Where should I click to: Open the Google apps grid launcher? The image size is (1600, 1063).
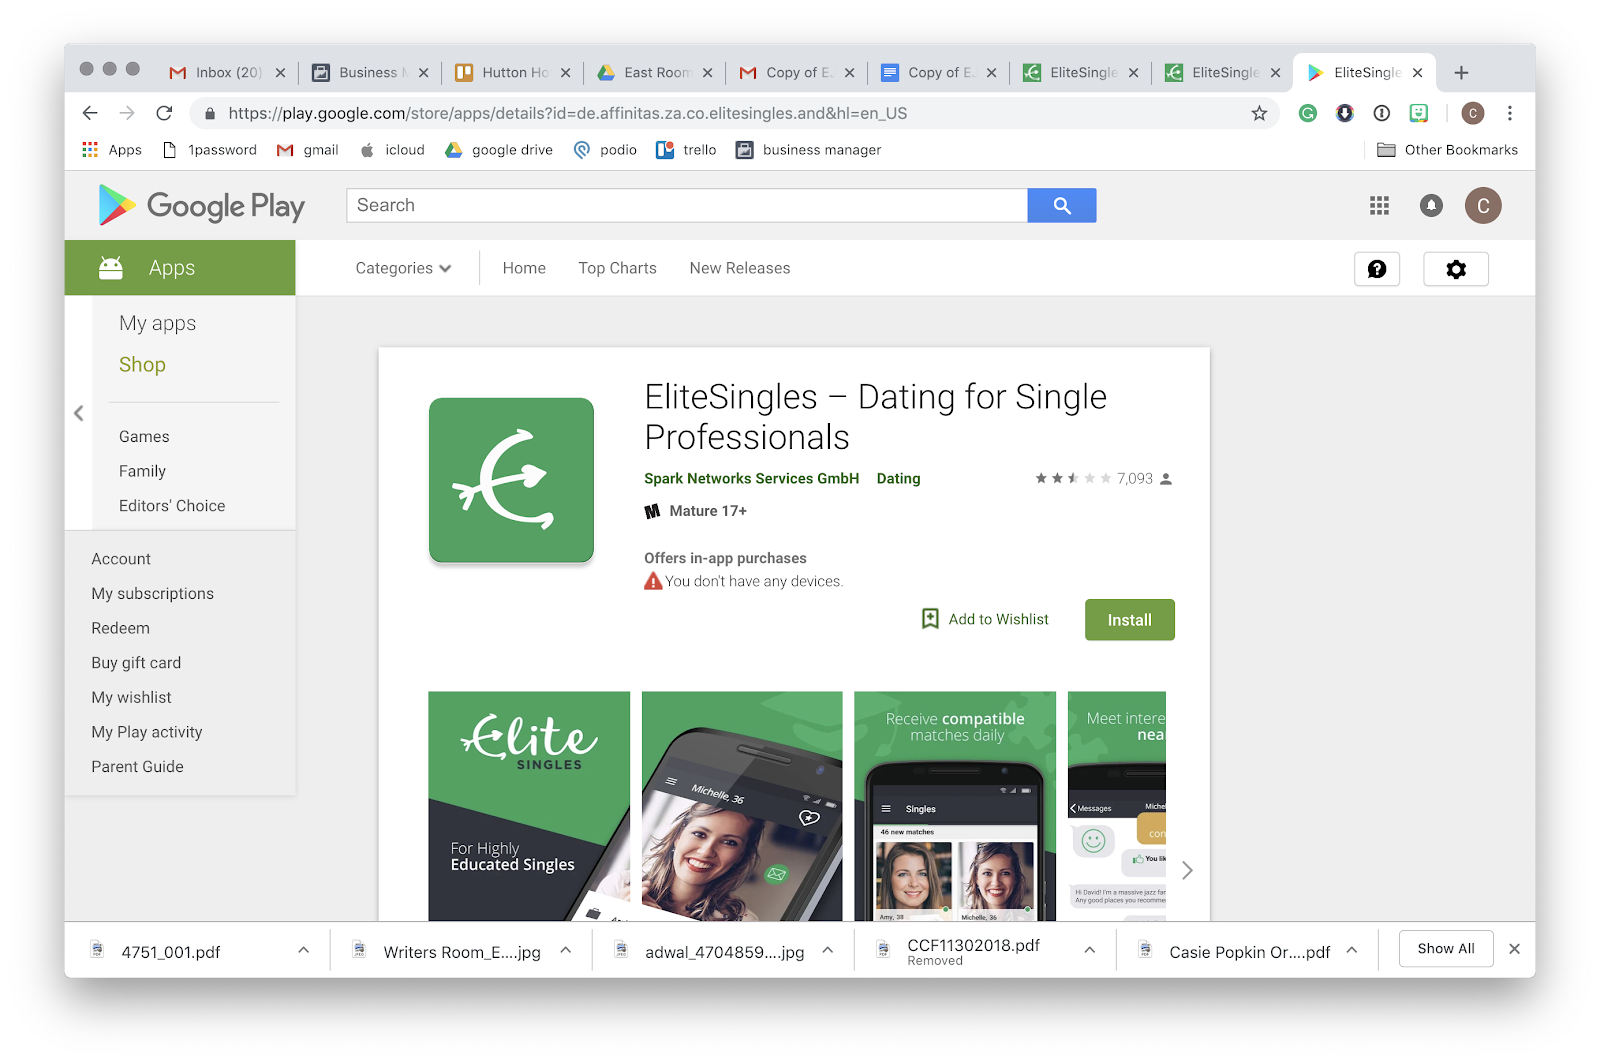(x=1380, y=205)
